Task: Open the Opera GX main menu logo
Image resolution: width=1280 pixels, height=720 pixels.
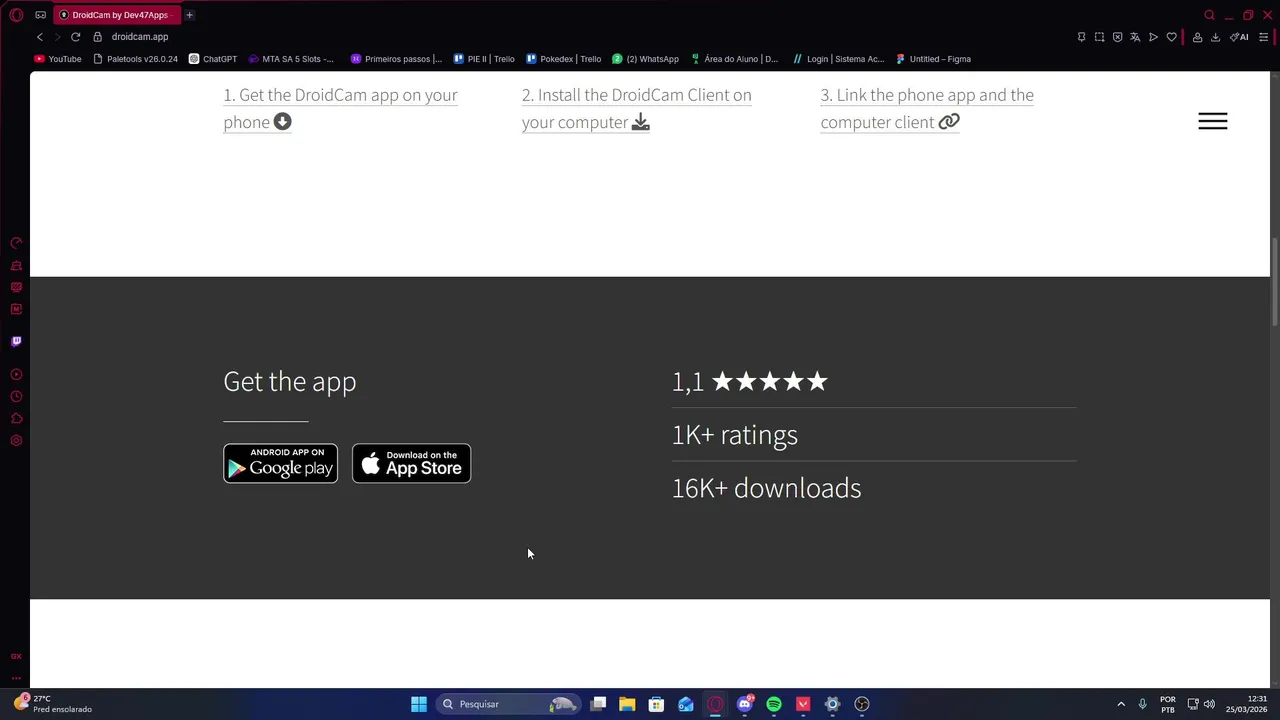Action: tap(16, 15)
